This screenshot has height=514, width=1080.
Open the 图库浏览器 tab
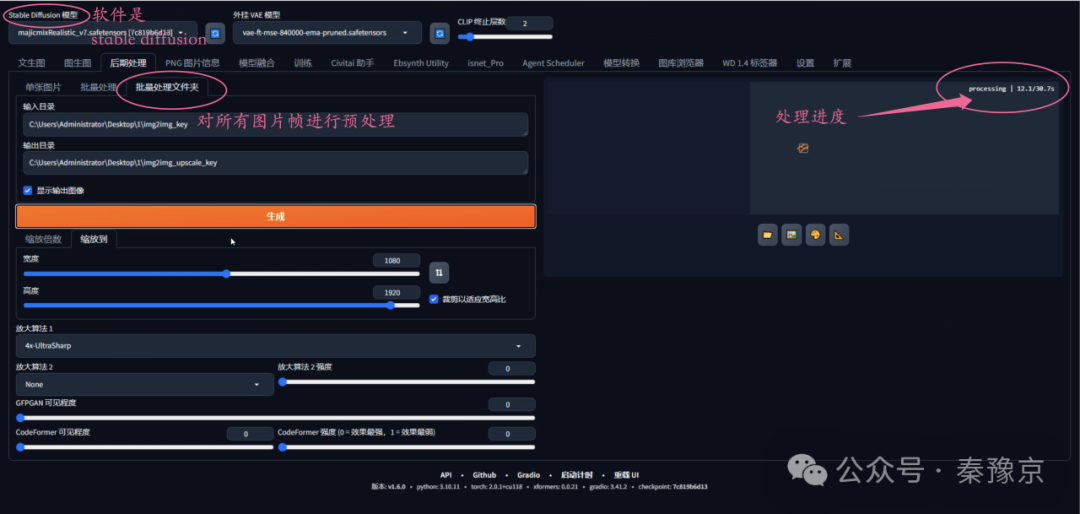[681, 63]
